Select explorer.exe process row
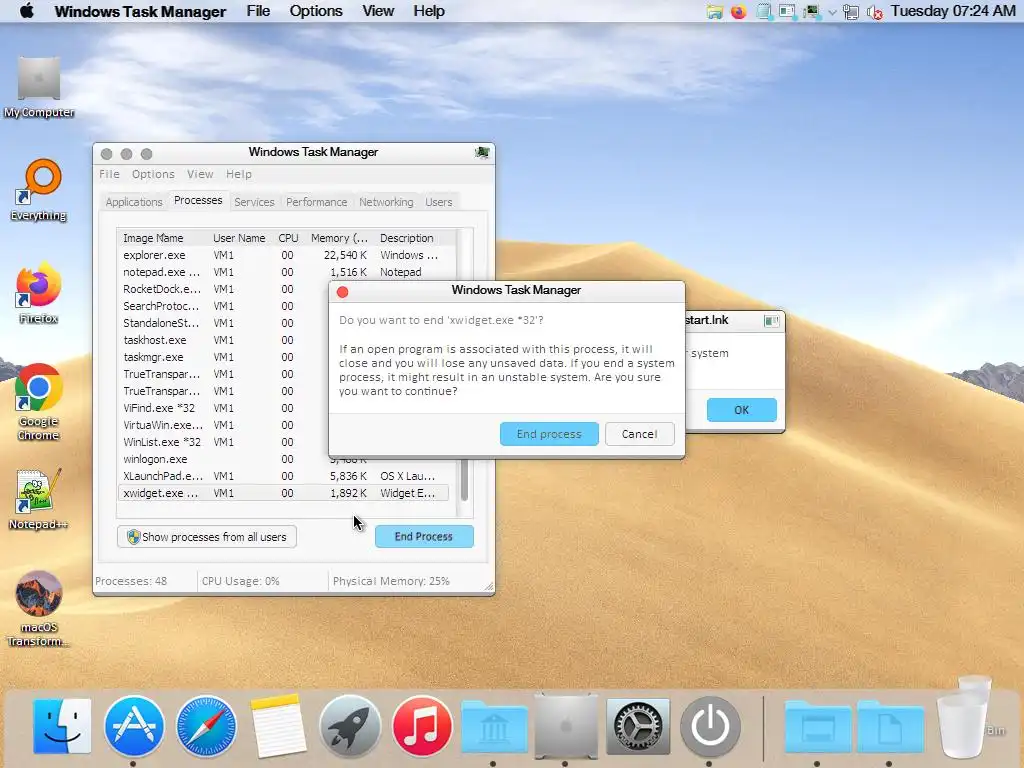This screenshot has width=1024, height=768. tap(283, 255)
